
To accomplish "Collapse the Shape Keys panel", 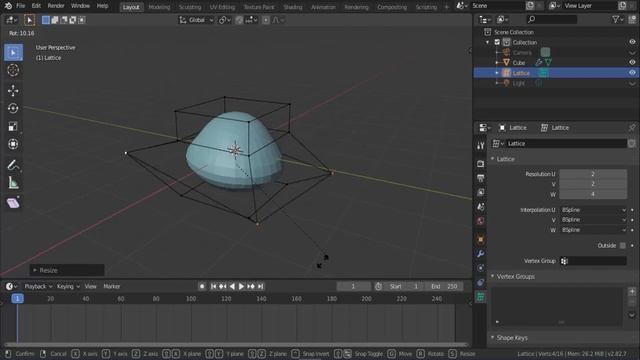I will [x=493, y=338].
